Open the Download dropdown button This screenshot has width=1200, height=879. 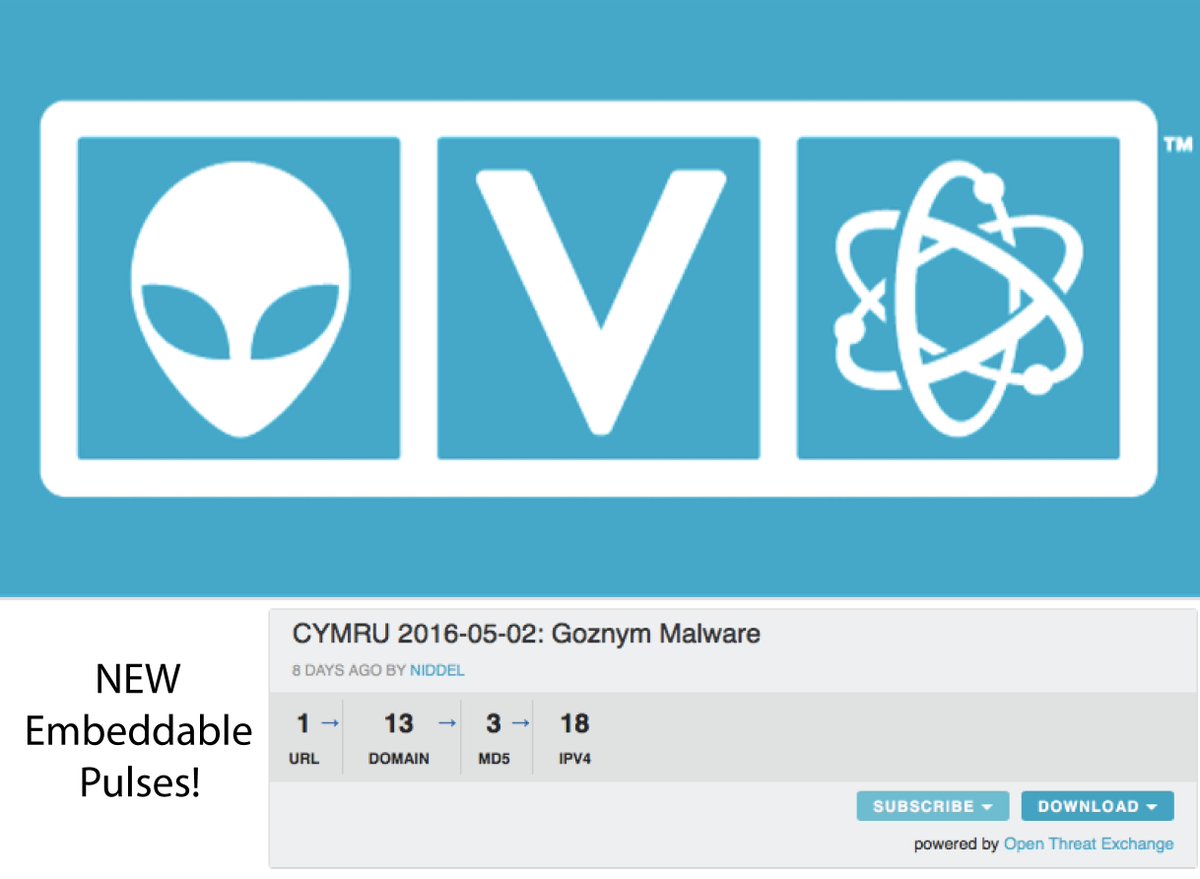coord(1097,806)
